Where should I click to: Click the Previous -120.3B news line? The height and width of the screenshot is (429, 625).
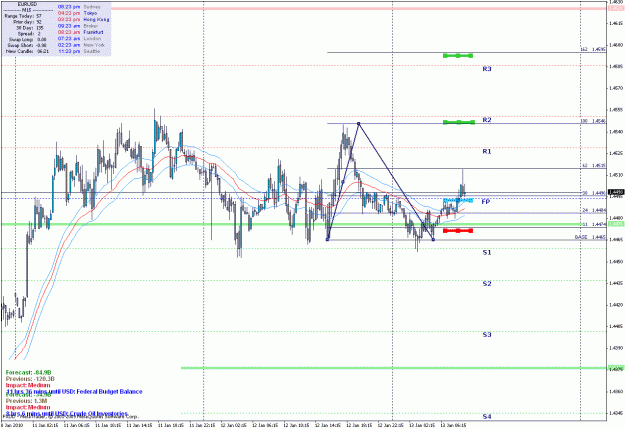(30, 379)
